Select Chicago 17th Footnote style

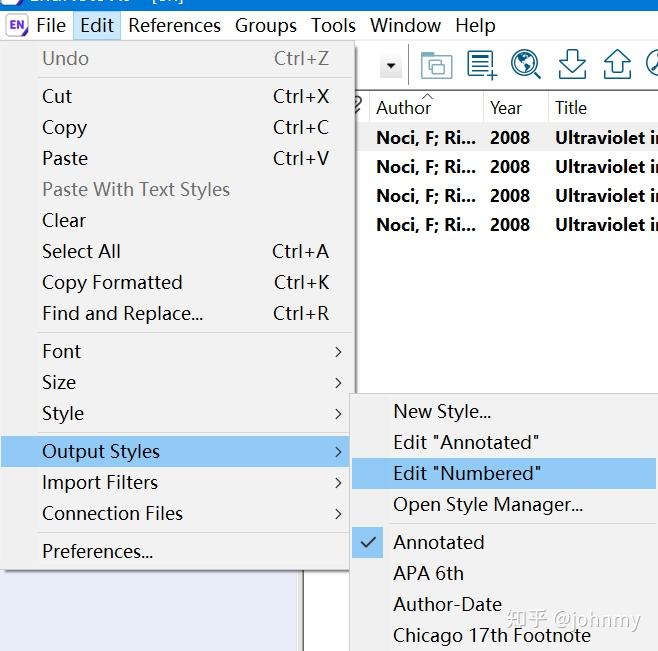(x=504, y=636)
